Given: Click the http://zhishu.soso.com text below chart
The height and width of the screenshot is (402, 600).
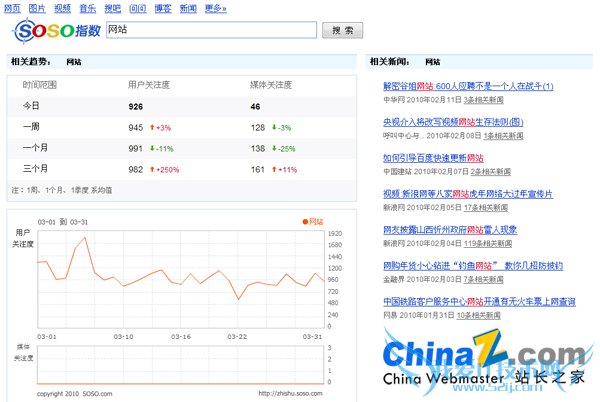Looking at the screenshot, I should coord(290,393).
